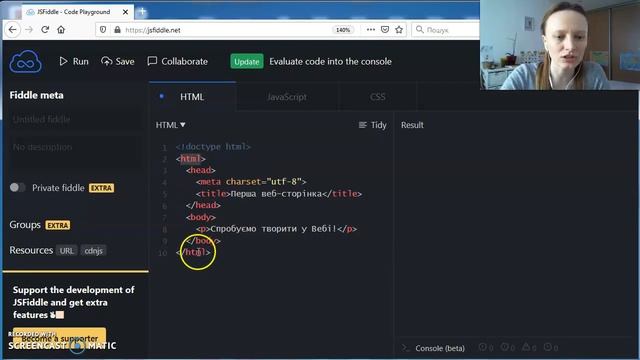
Task: Switch to the JavaScript tab
Action: coord(287,97)
